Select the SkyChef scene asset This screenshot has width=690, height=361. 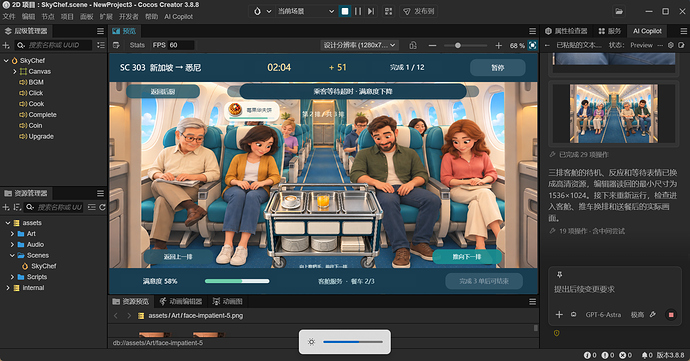click(44, 266)
